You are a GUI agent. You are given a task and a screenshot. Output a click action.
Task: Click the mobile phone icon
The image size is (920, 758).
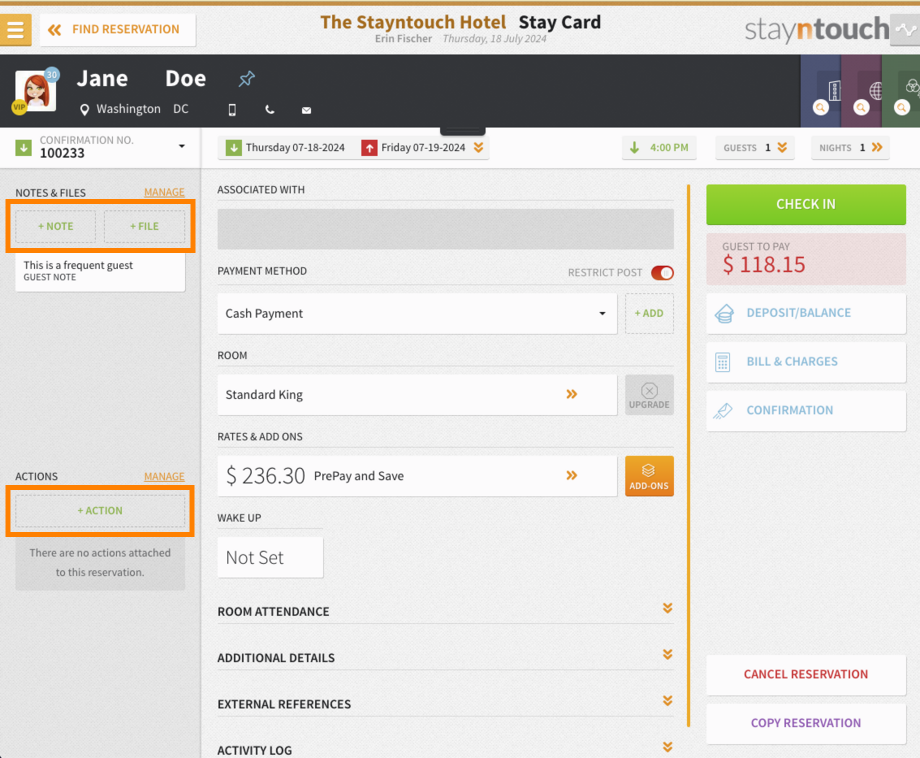[x=232, y=110]
